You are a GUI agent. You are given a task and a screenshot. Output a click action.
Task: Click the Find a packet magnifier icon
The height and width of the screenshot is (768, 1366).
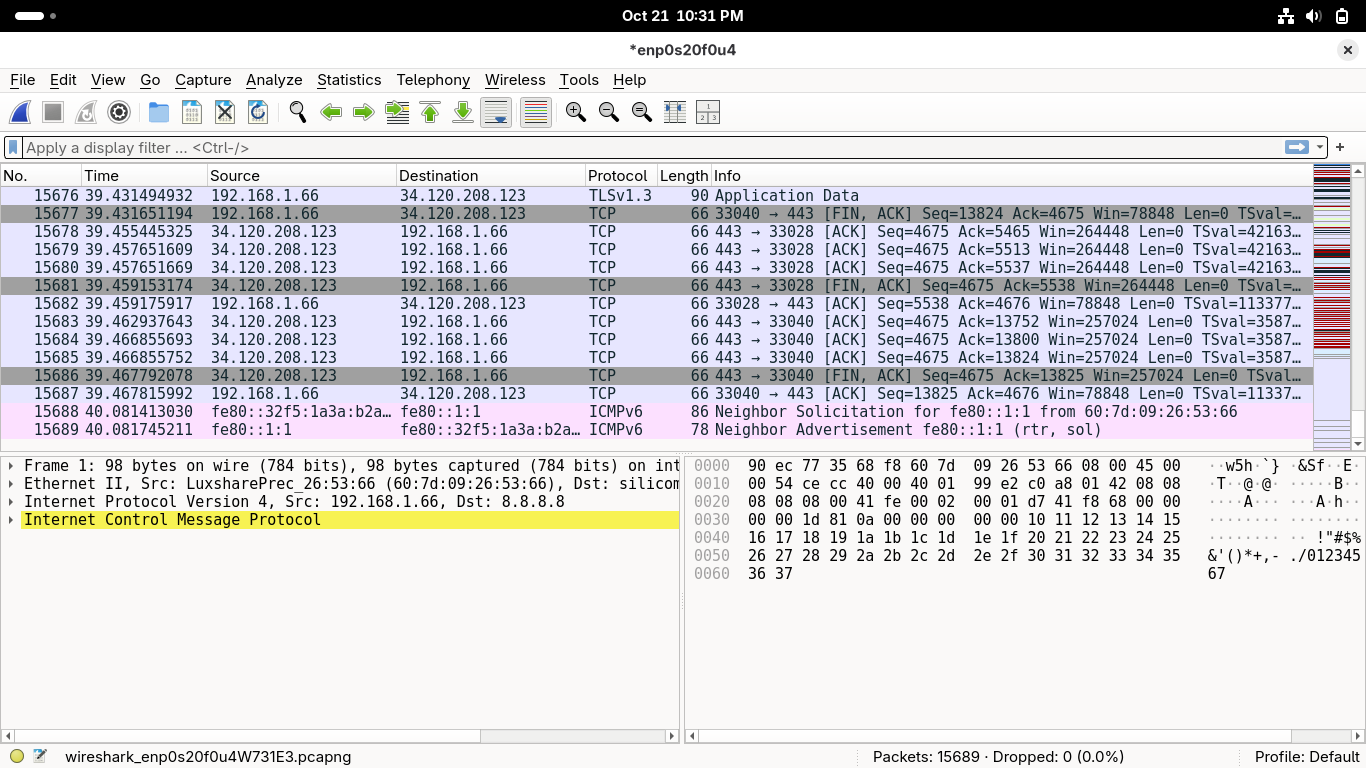click(x=297, y=113)
